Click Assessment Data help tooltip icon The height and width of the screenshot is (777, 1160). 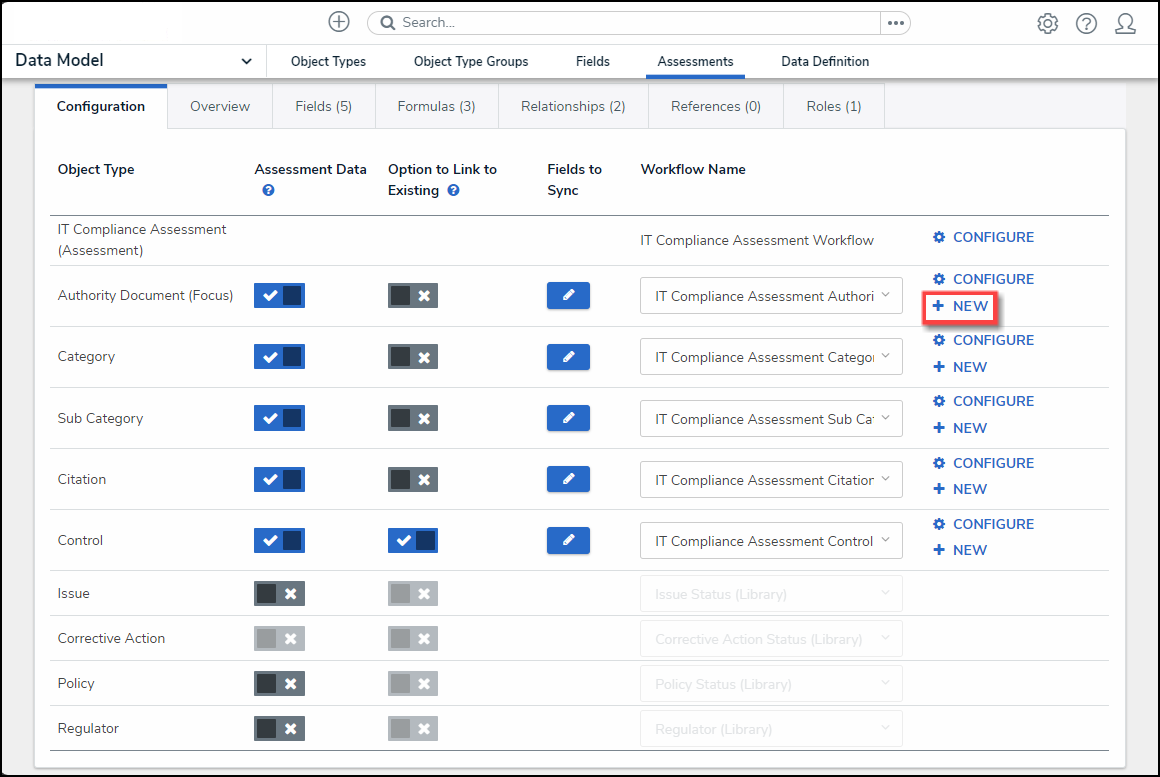click(268, 190)
